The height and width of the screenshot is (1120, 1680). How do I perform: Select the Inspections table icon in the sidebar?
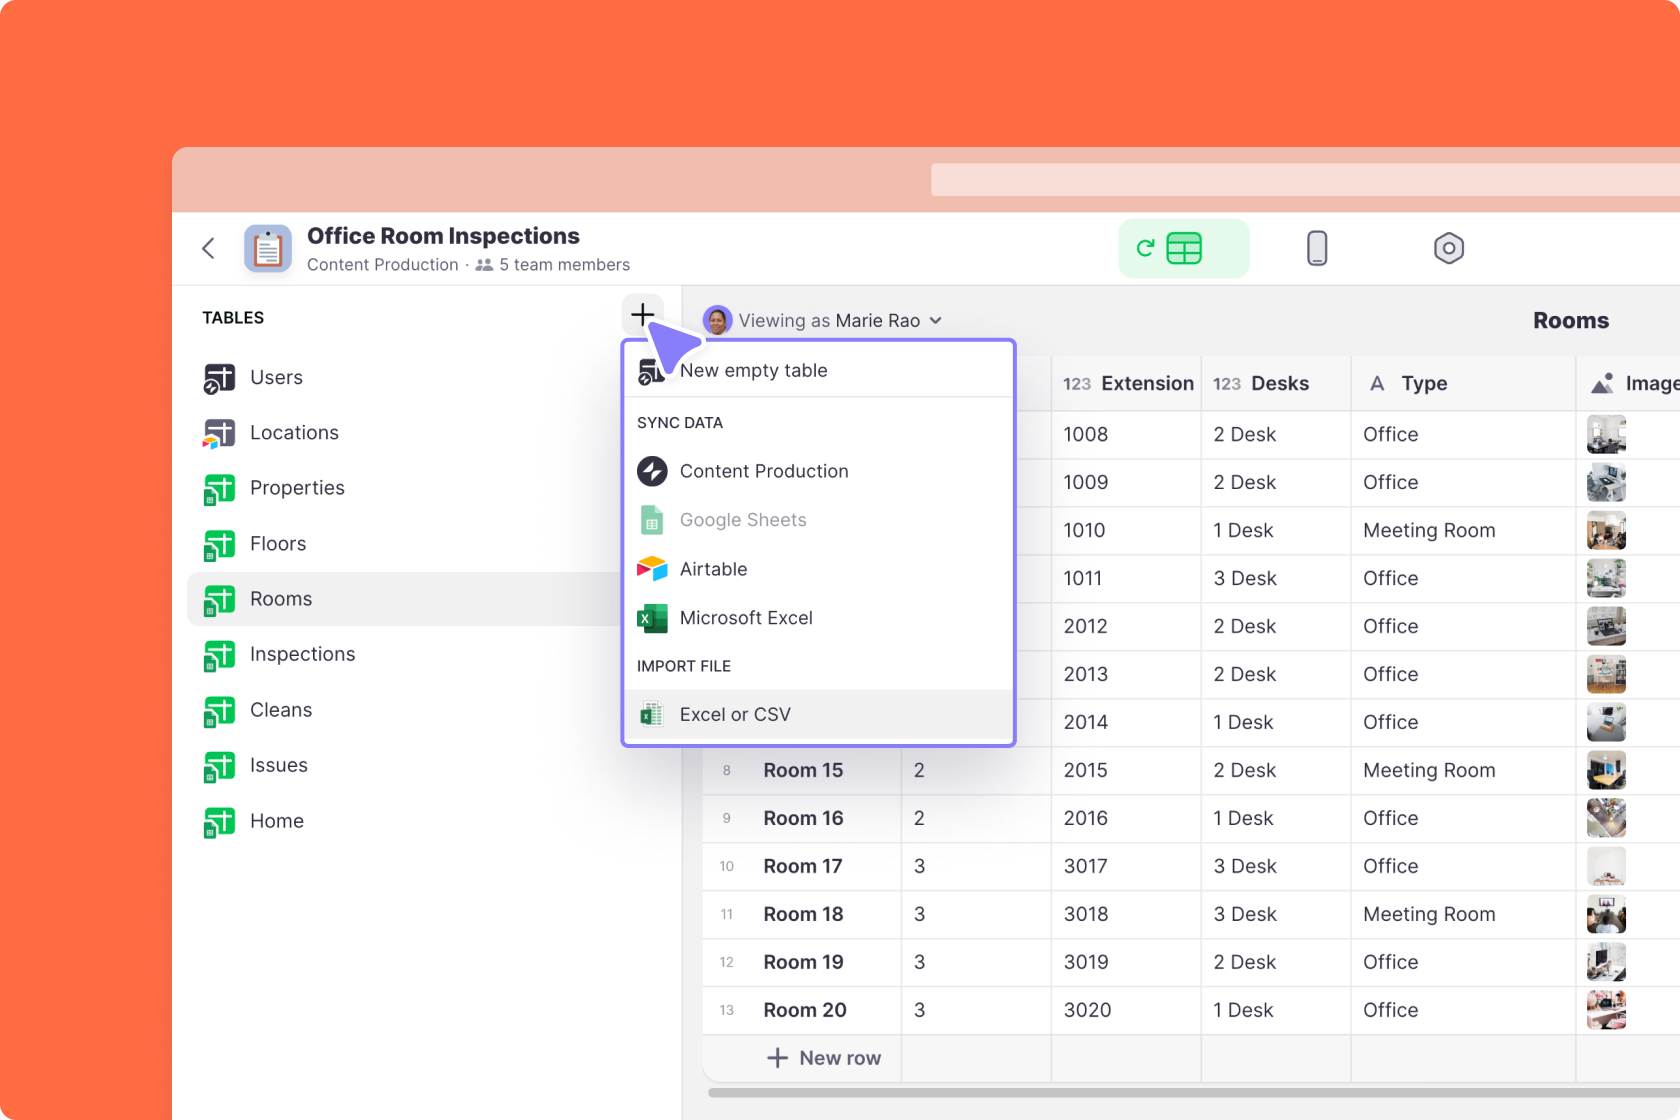pyautogui.click(x=219, y=655)
